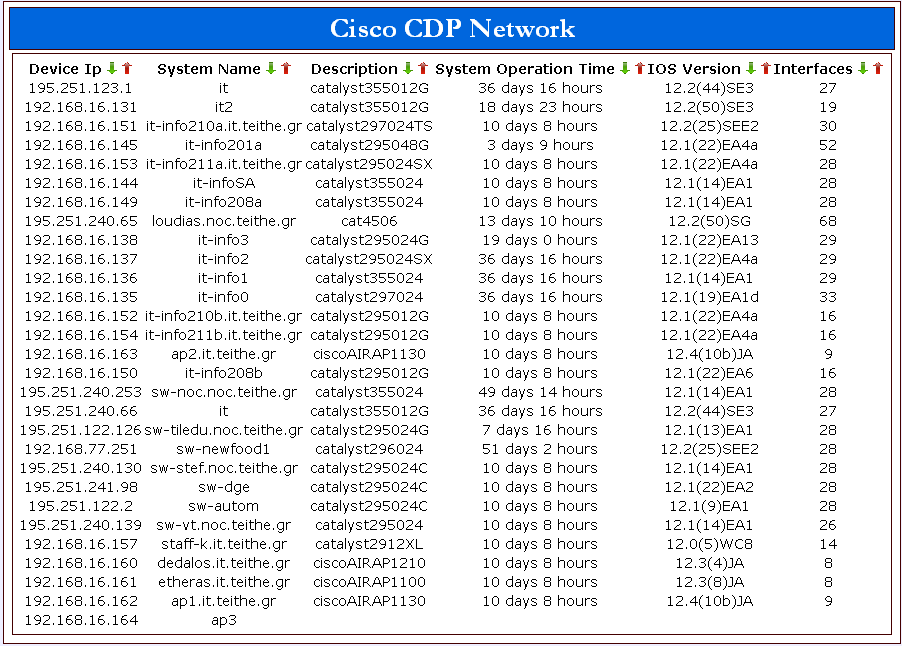
Task: Select description catalyst296024
Action: pyautogui.click(x=369, y=449)
